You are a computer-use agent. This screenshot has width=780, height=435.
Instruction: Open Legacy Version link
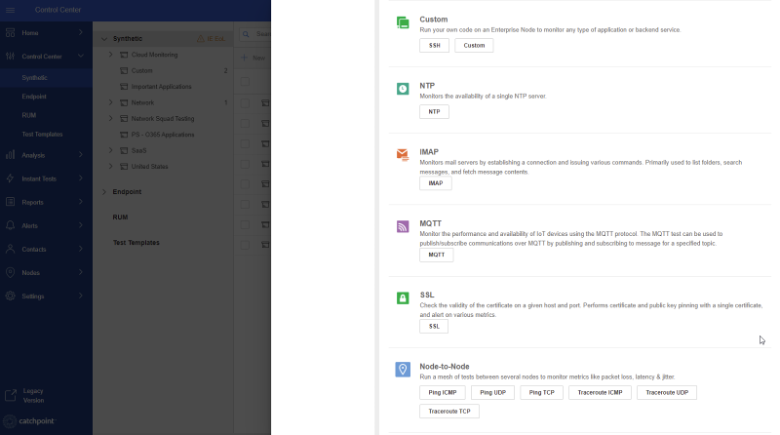pos(33,396)
